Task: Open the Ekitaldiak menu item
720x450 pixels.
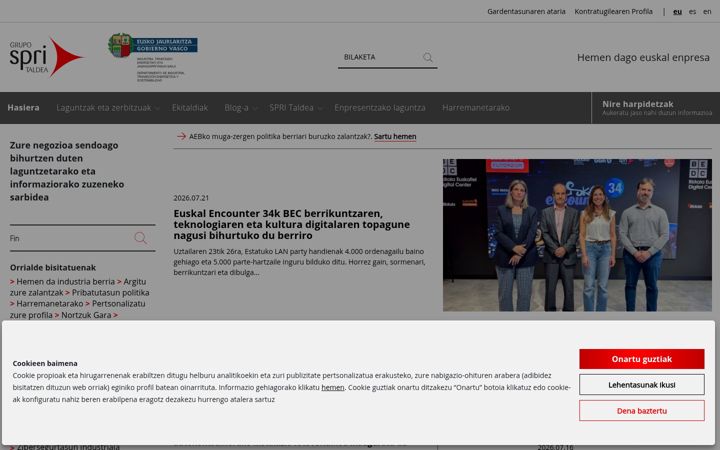Action: click(190, 107)
